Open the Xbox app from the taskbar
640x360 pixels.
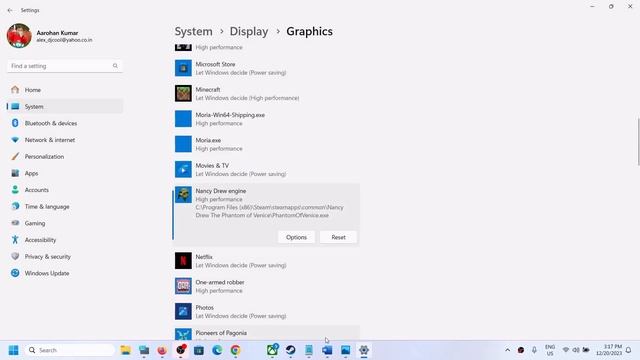(x=272, y=350)
